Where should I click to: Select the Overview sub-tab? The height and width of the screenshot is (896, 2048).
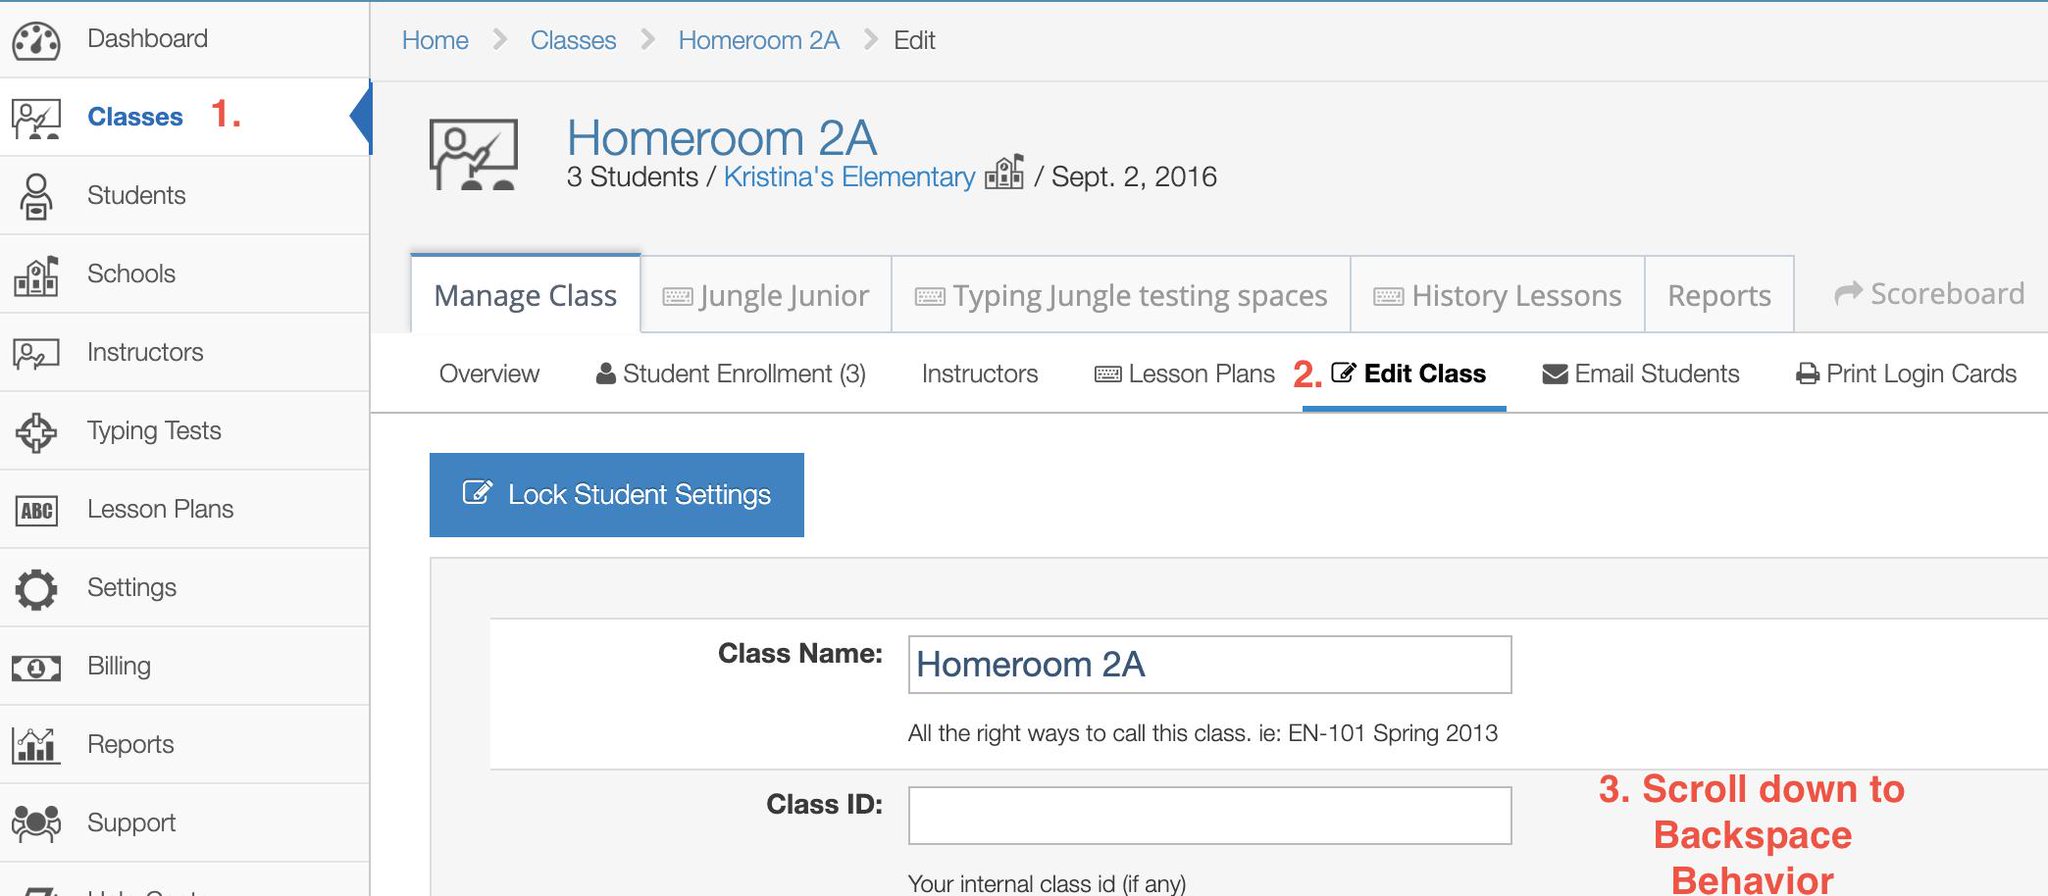click(x=489, y=374)
